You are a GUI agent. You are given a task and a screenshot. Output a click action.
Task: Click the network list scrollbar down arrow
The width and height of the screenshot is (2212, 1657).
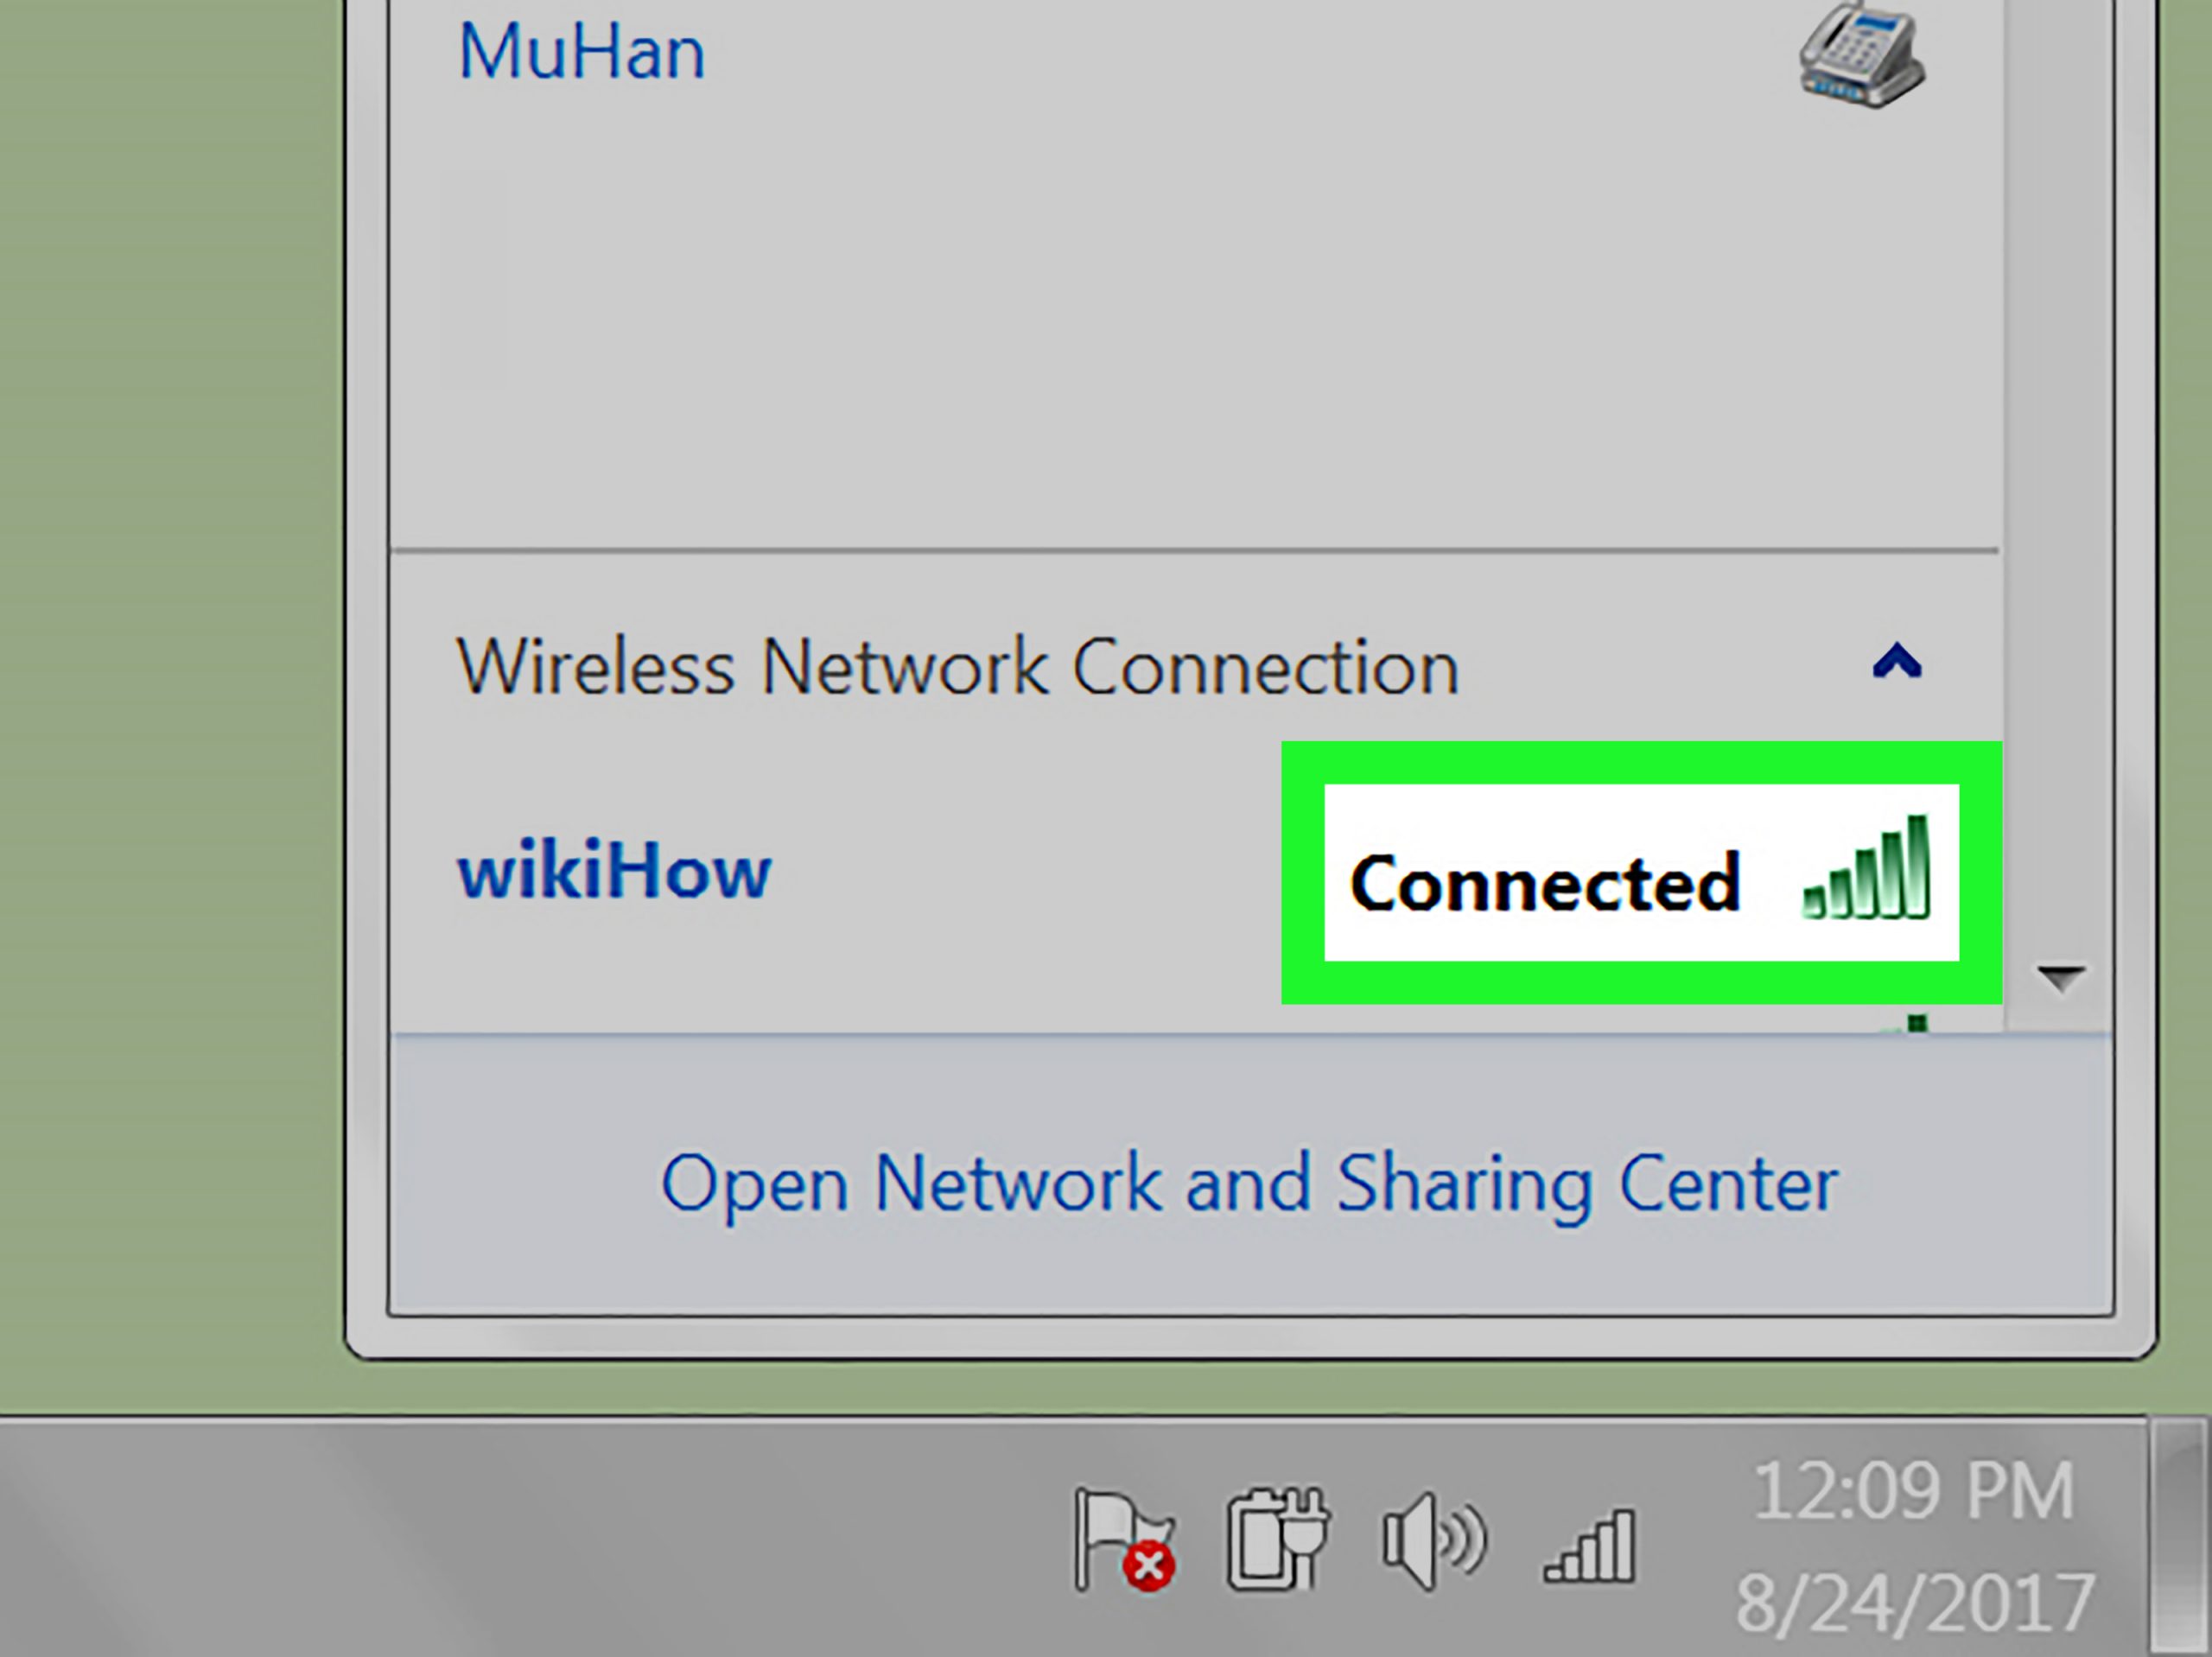(x=2060, y=977)
